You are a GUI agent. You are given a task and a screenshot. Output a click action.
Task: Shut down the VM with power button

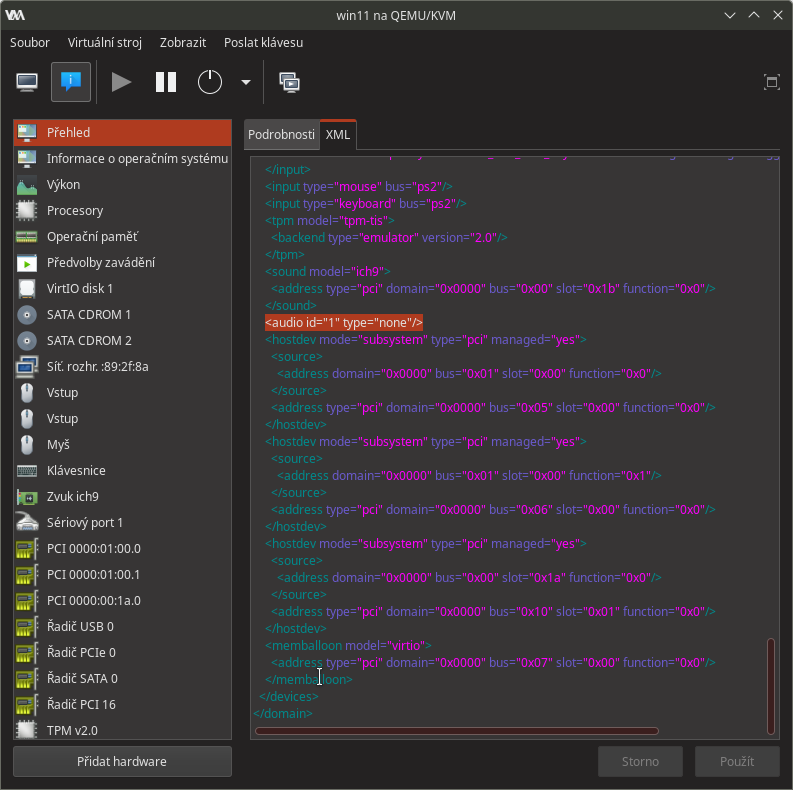coord(209,82)
